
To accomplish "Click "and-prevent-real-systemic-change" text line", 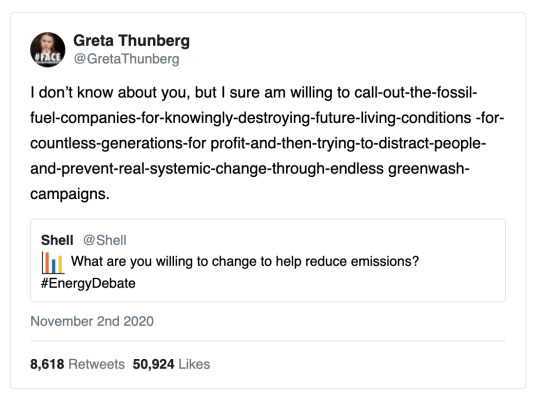I will point(250,169).
